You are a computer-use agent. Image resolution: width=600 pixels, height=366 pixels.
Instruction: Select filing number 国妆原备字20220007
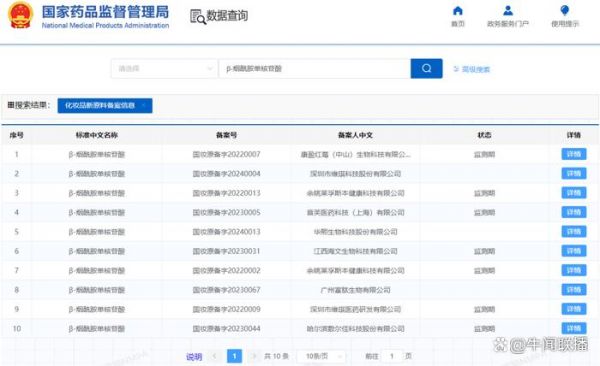(227, 154)
